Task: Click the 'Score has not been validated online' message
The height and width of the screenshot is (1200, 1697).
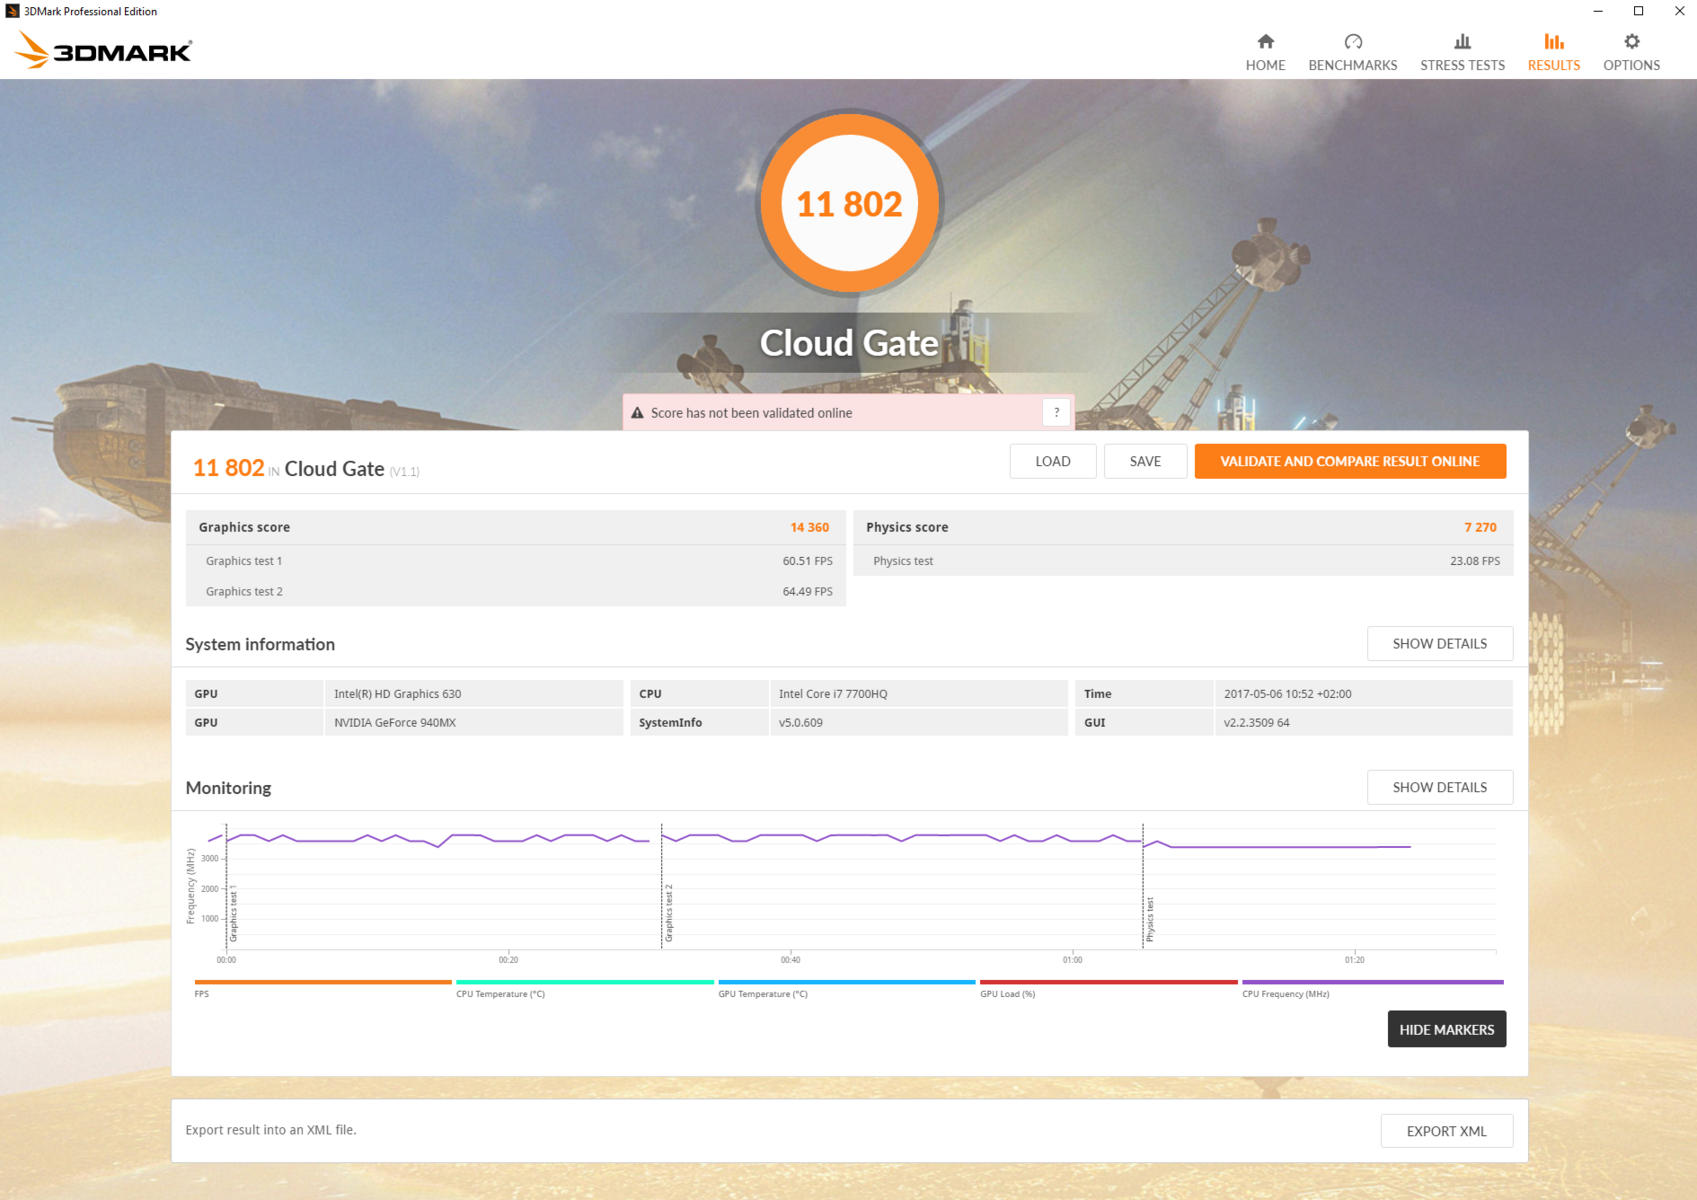Action: click(x=752, y=413)
